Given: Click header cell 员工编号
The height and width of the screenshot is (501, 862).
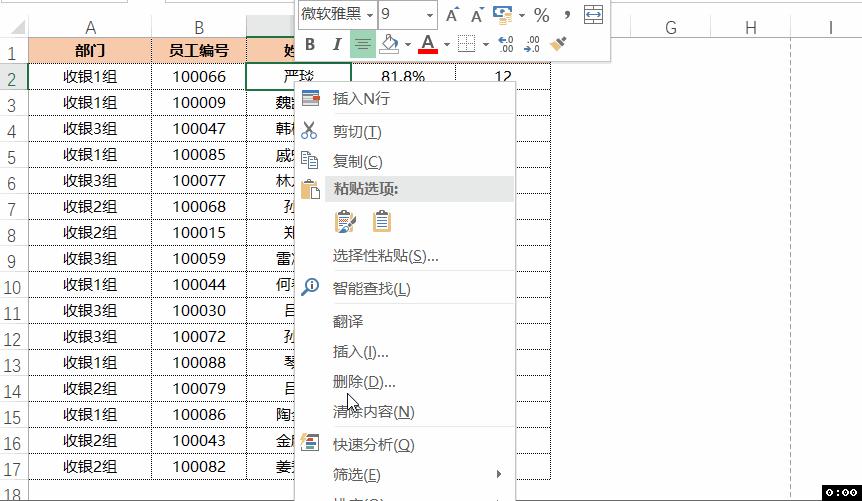Looking at the screenshot, I should click(199, 51).
